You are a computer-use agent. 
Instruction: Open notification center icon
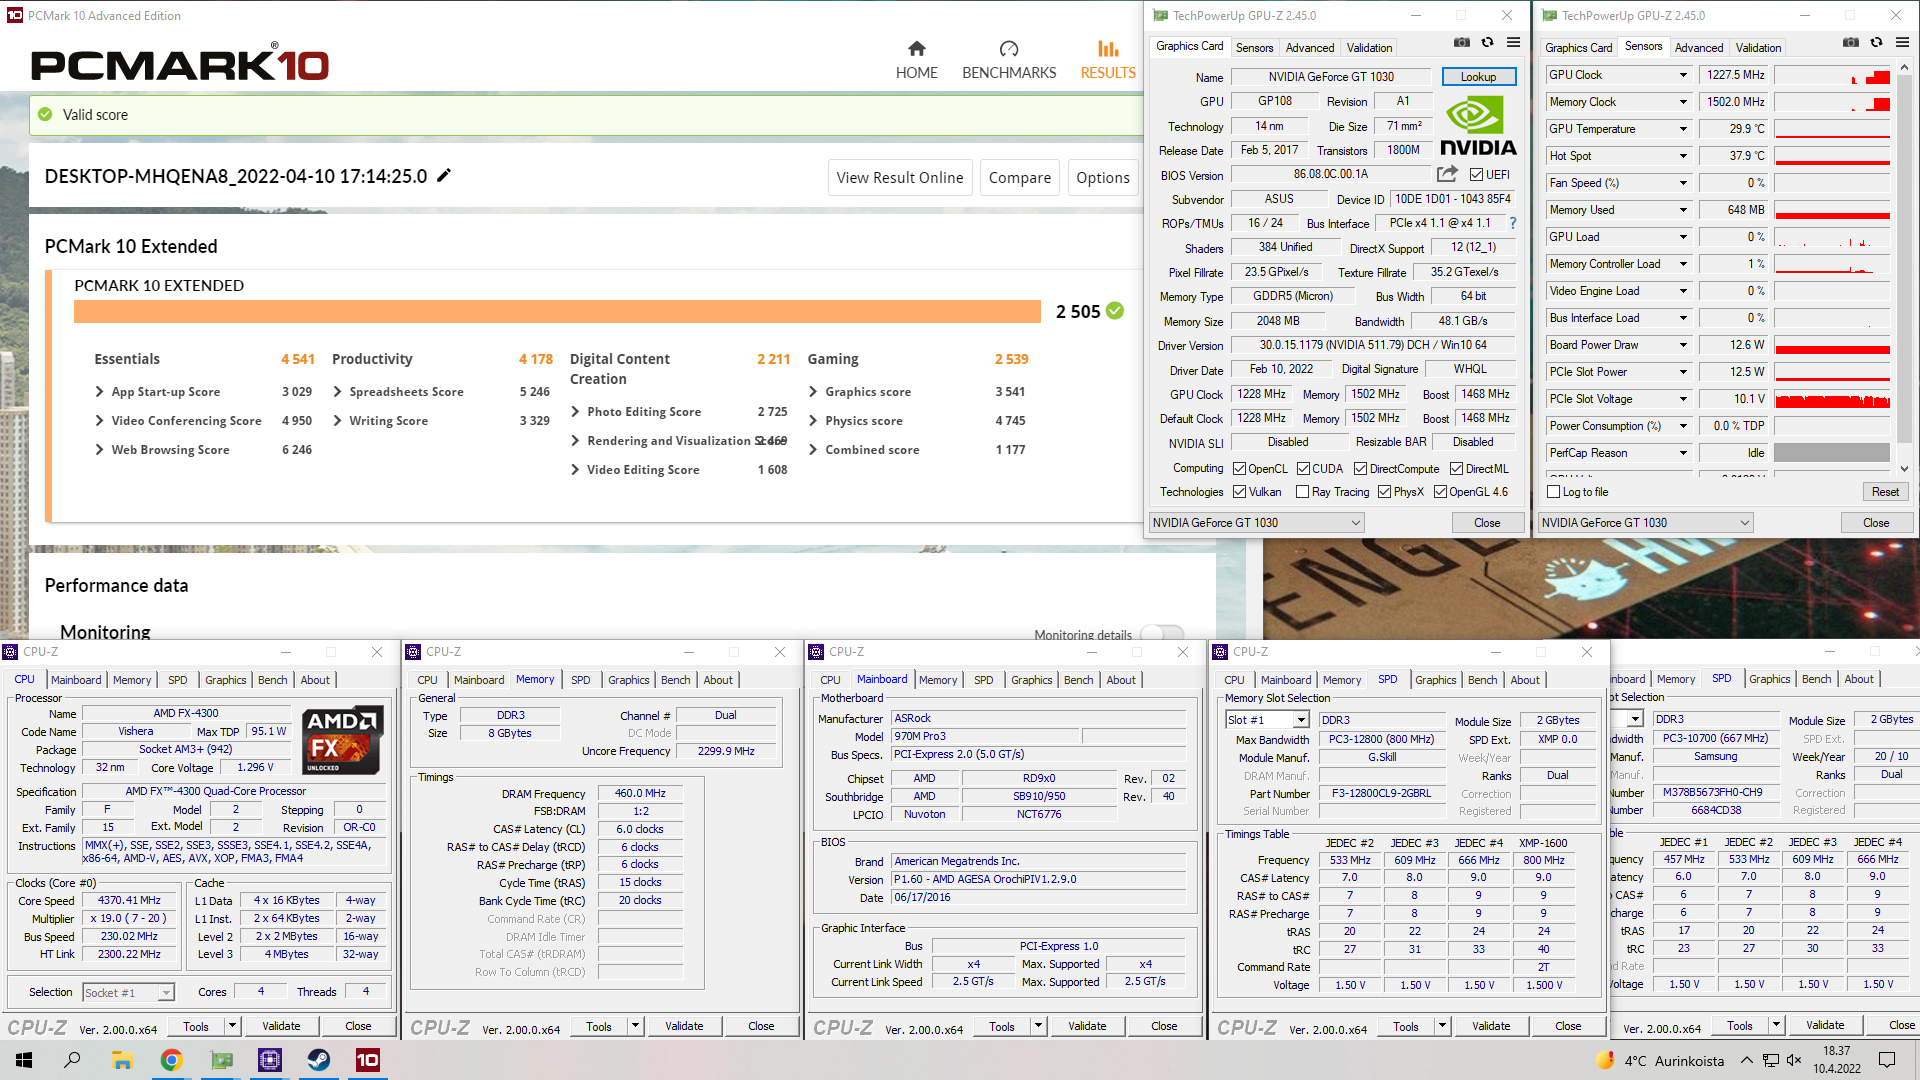click(x=1887, y=1060)
